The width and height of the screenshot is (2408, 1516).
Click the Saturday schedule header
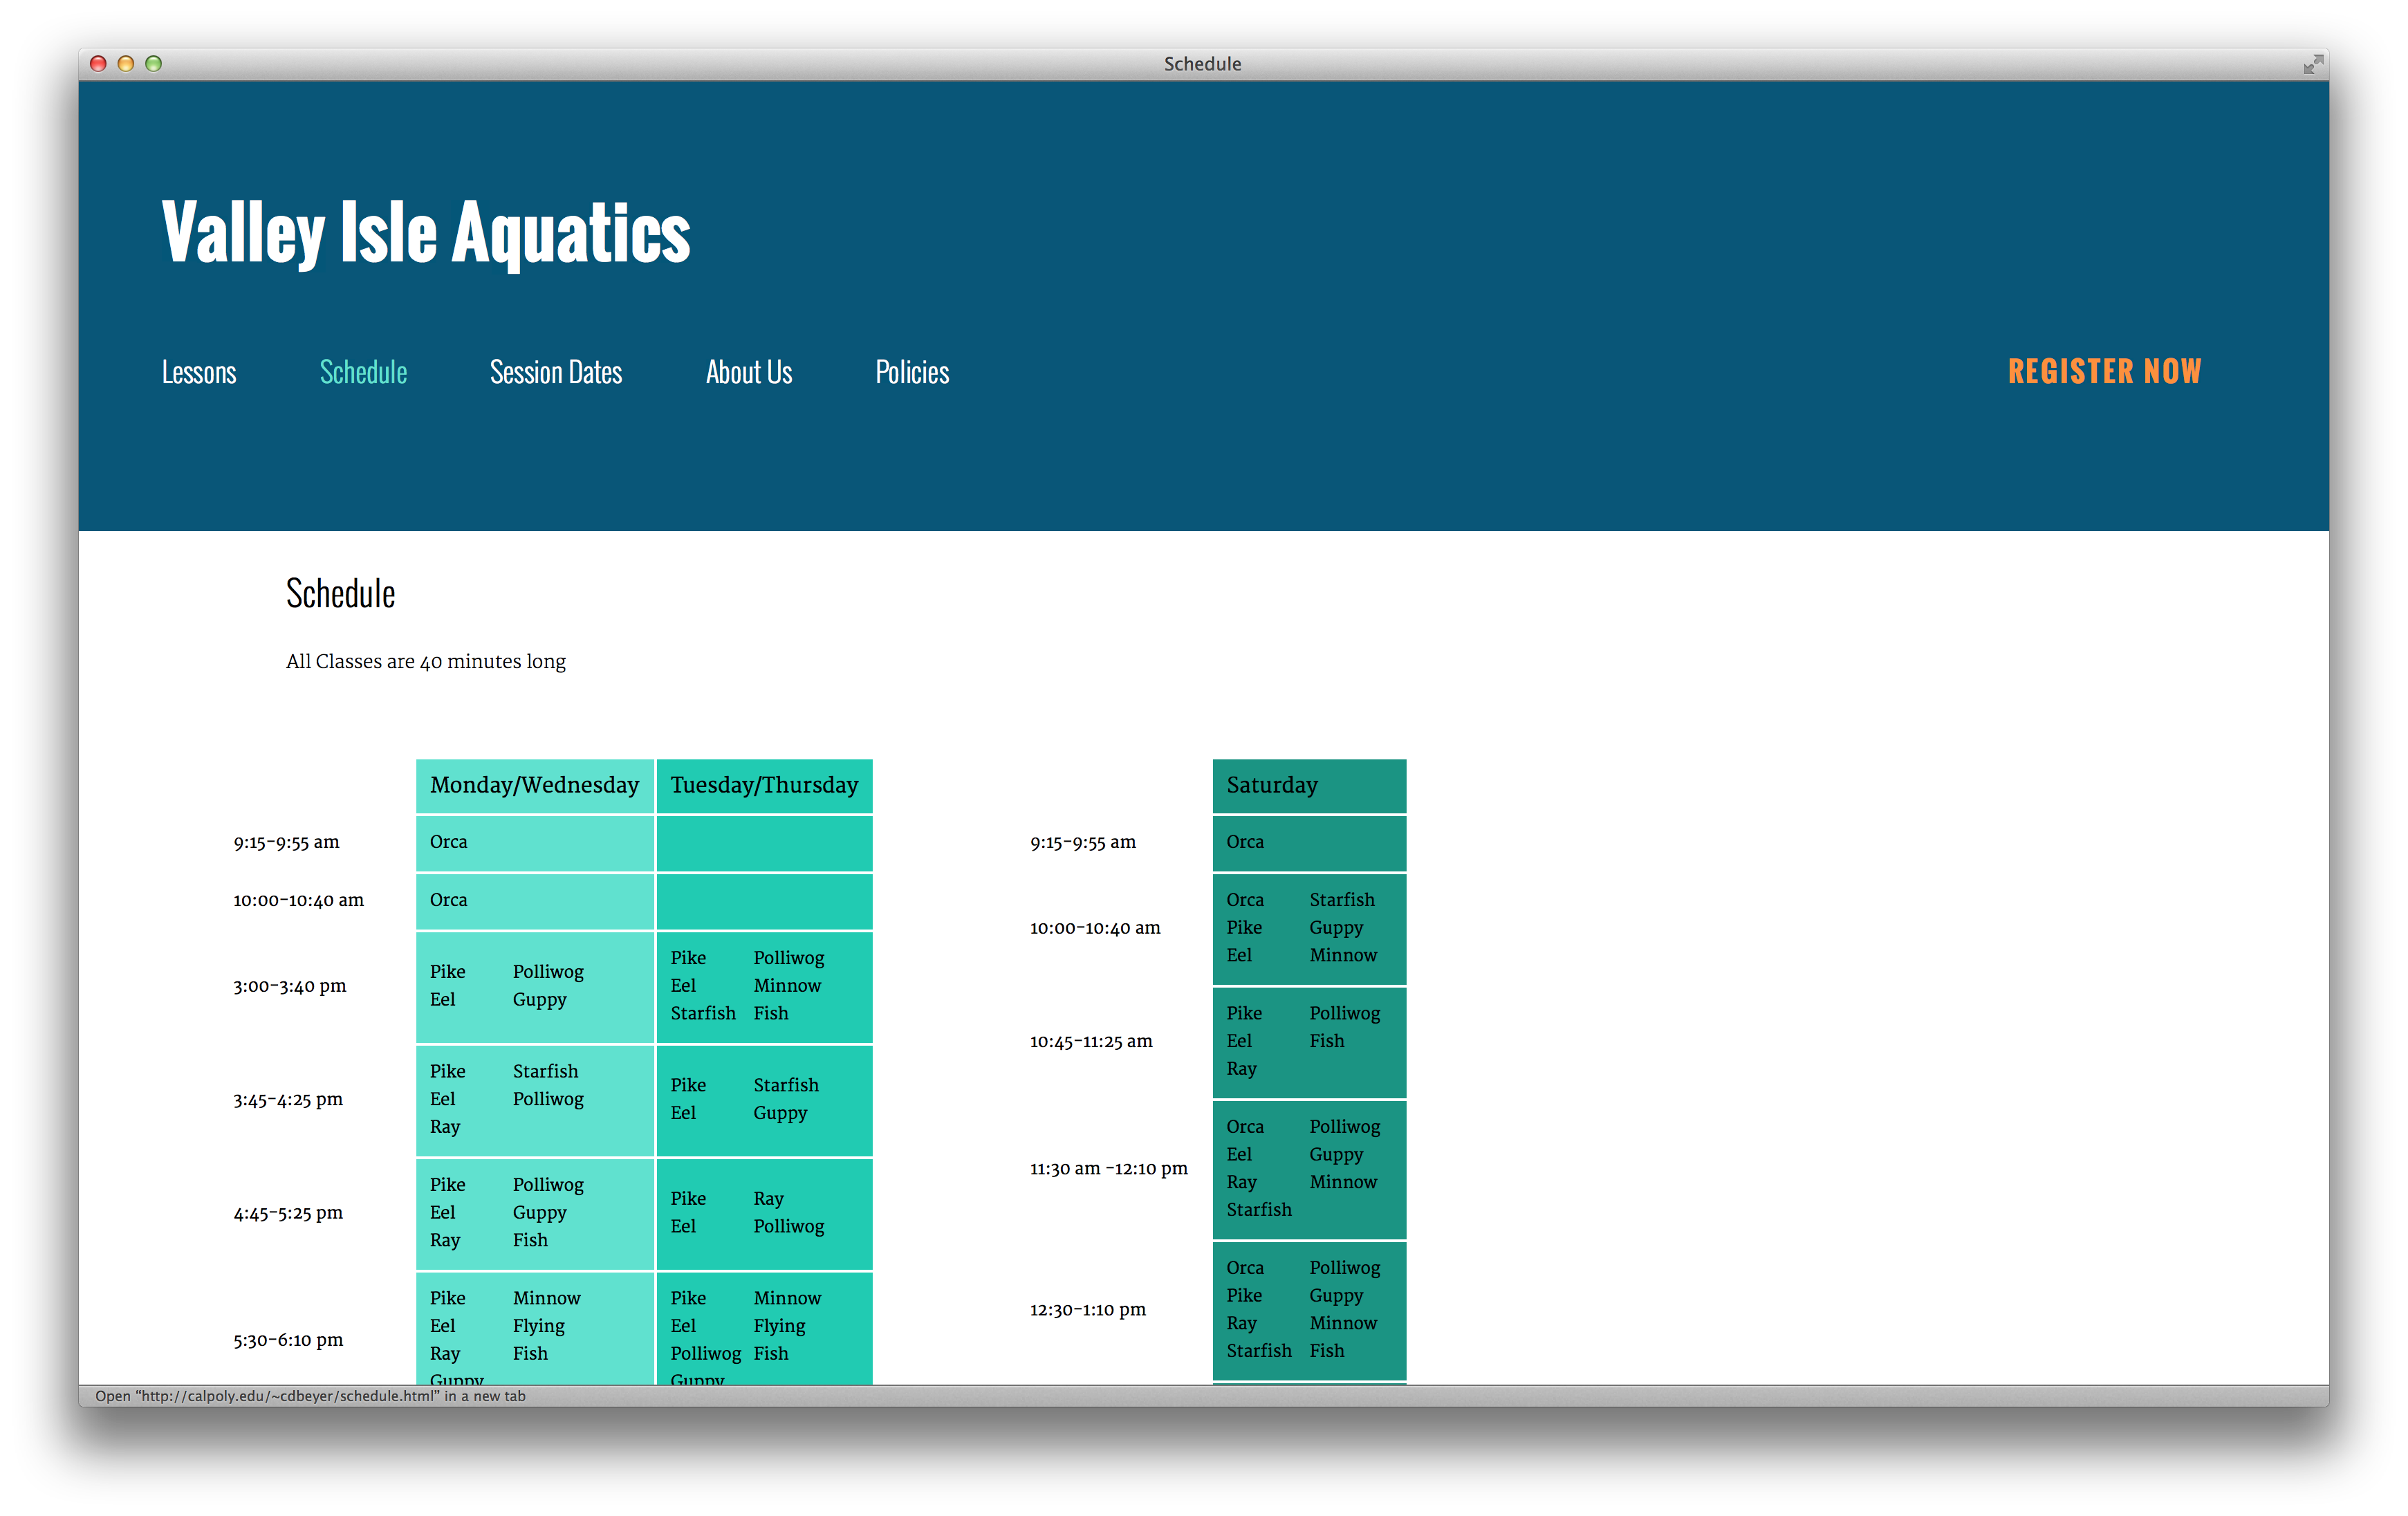coord(1309,786)
